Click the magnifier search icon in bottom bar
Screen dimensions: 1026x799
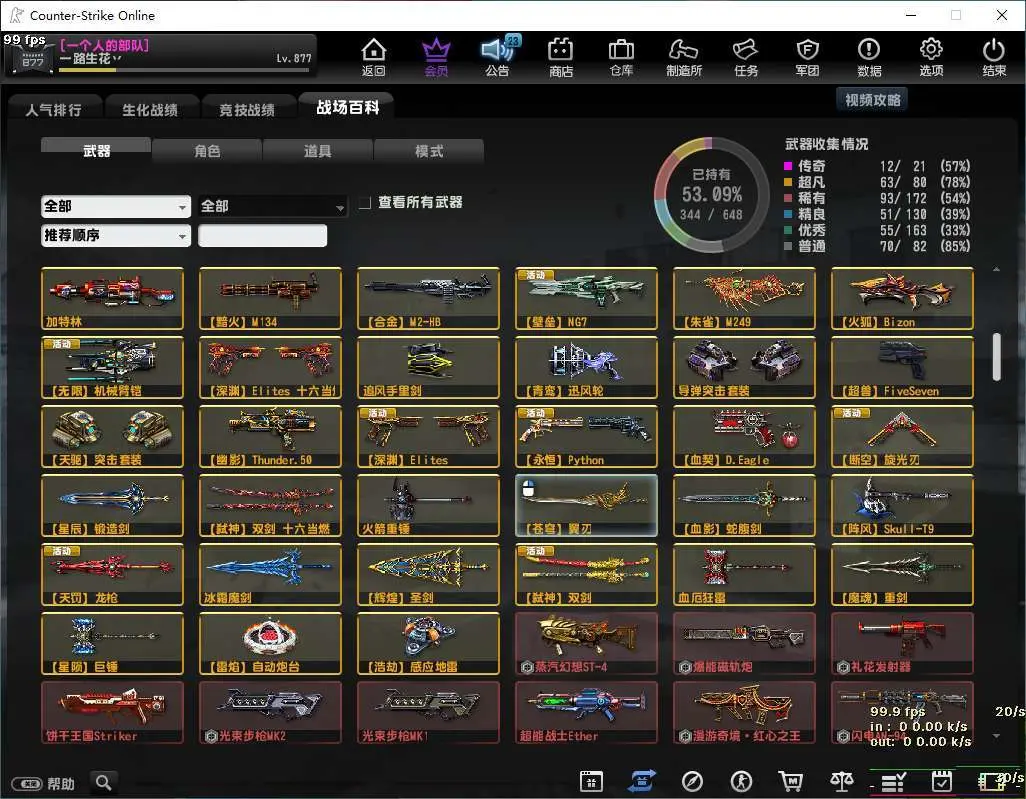tap(103, 782)
